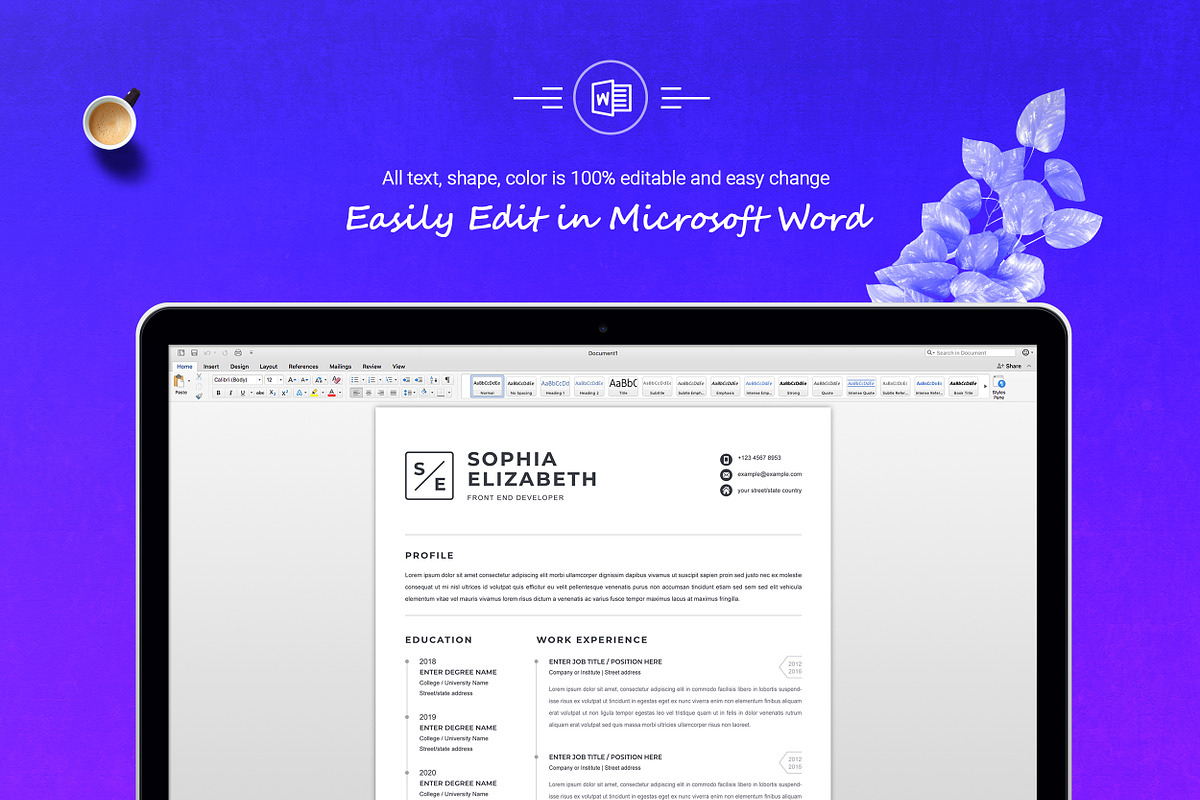1200x800 pixels.
Task: Apply the No Spacing style
Action: [x=521, y=386]
